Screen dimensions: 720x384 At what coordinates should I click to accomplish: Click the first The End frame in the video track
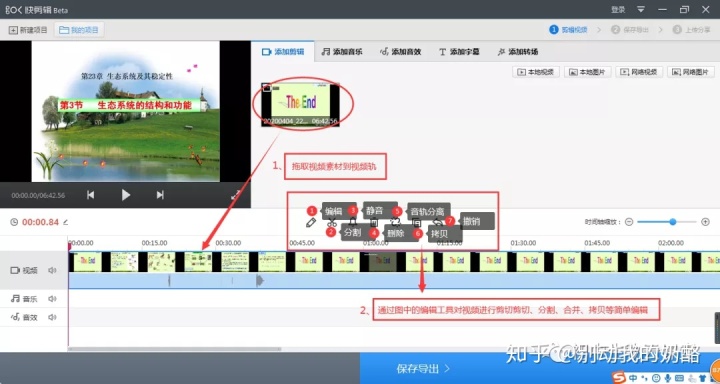(88, 261)
